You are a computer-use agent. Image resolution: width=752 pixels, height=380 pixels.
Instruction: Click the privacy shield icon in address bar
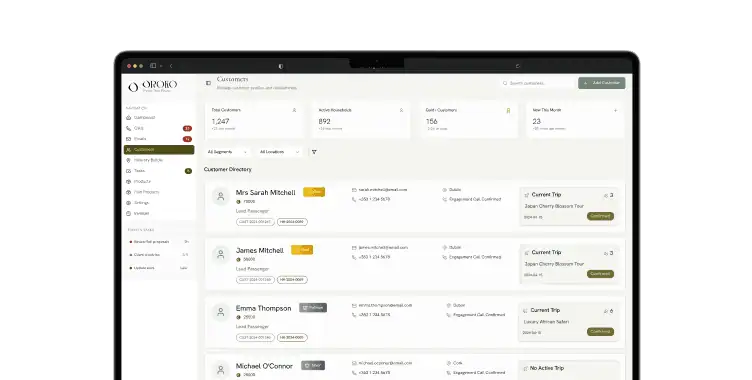(x=281, y=66)
